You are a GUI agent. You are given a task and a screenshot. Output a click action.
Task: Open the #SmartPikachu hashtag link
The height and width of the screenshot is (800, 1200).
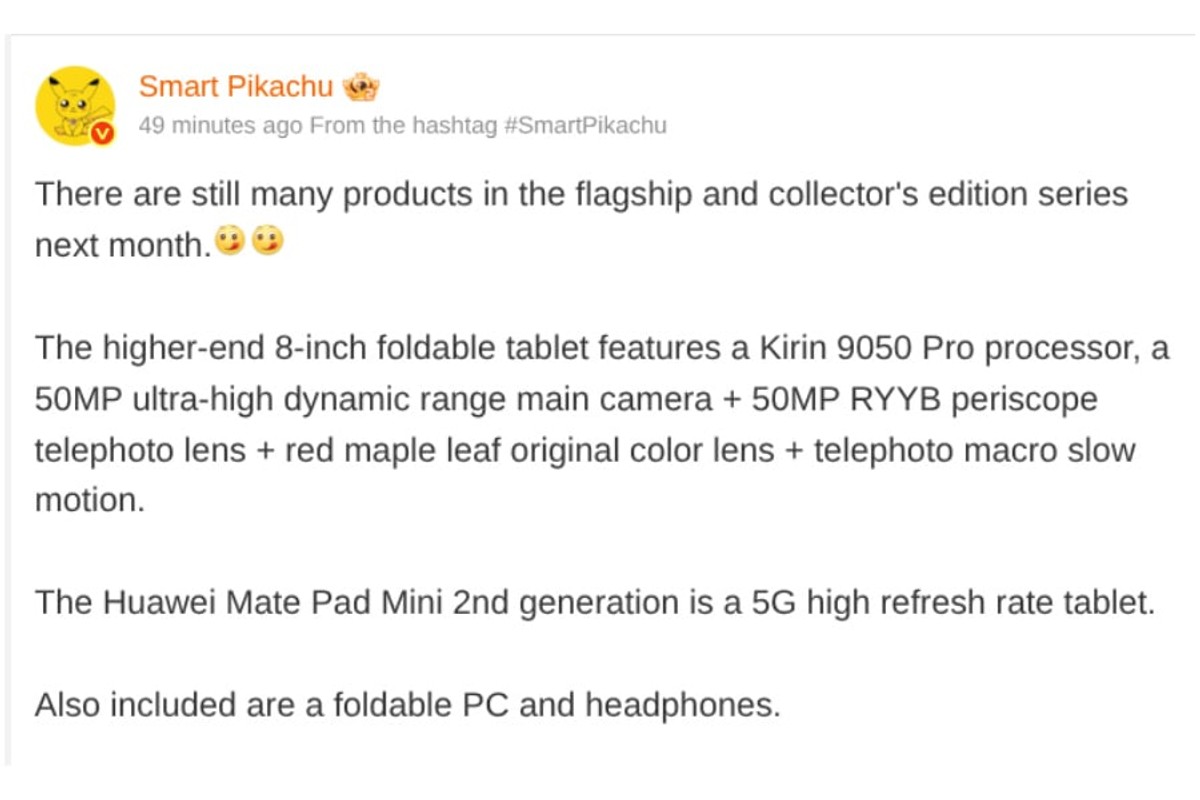pyautogui.click(x=586, y=126)
